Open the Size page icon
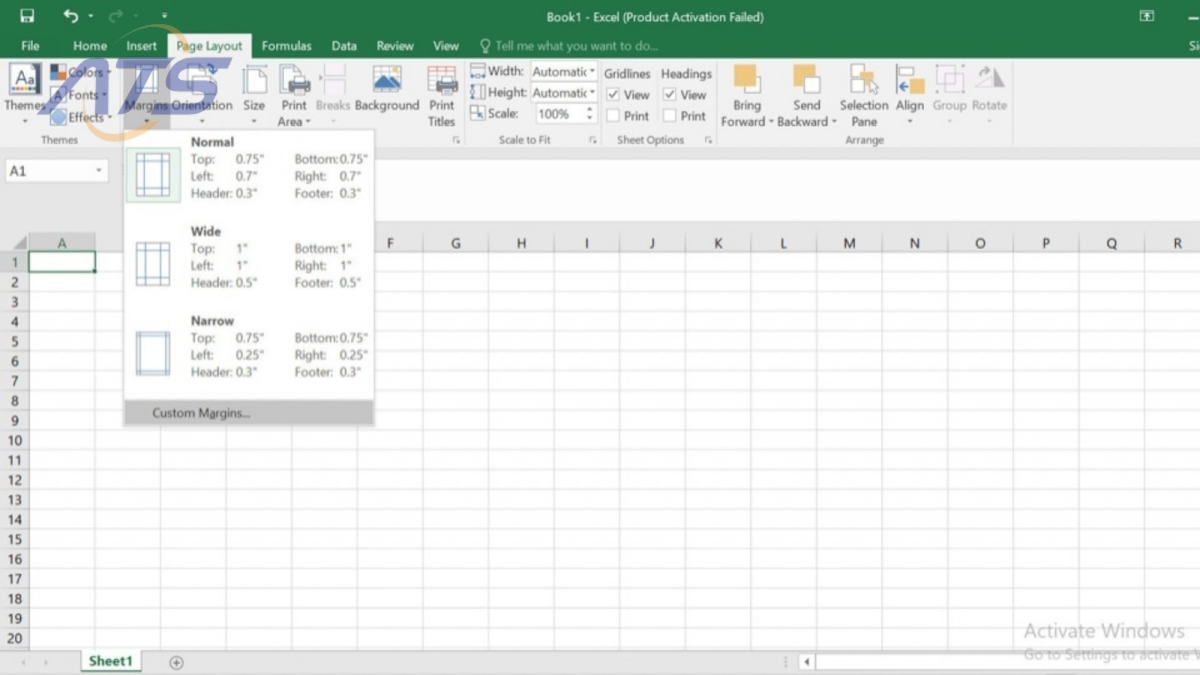The height and width of the screenshot is (675, 1200). click(x=255, y=80)
